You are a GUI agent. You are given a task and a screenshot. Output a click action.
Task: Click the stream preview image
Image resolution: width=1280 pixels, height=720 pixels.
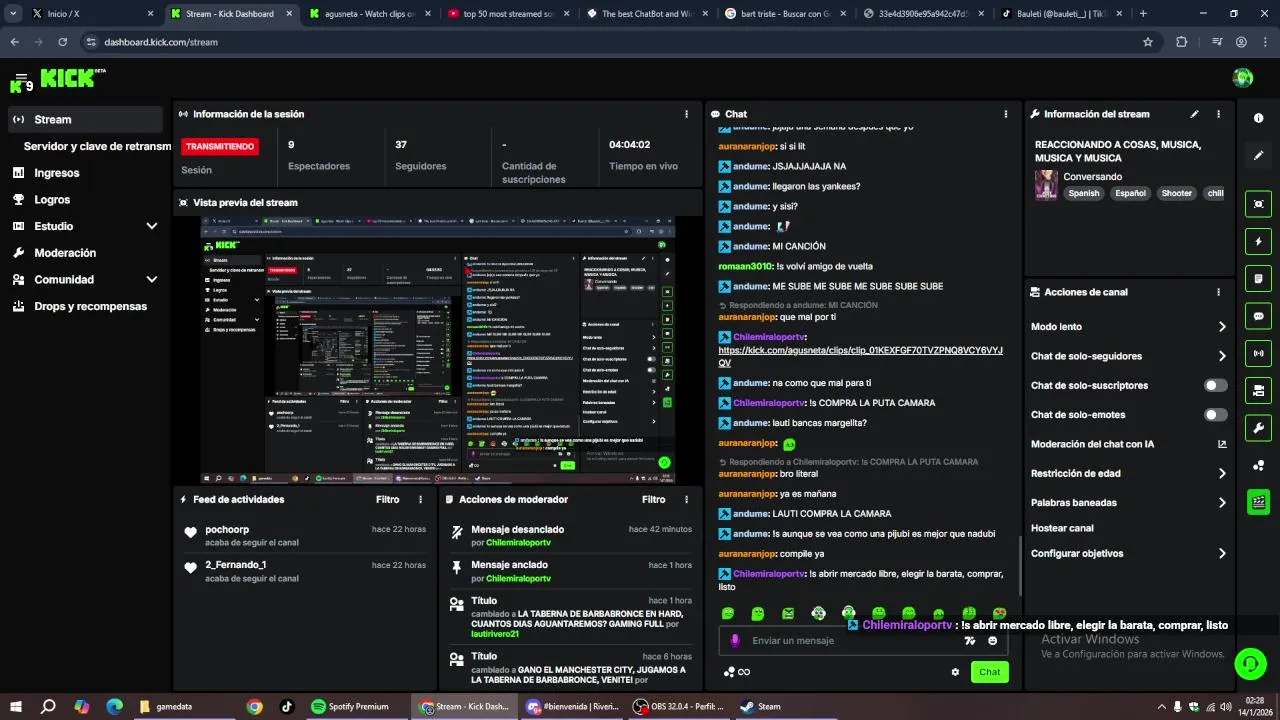click(438, 349)
